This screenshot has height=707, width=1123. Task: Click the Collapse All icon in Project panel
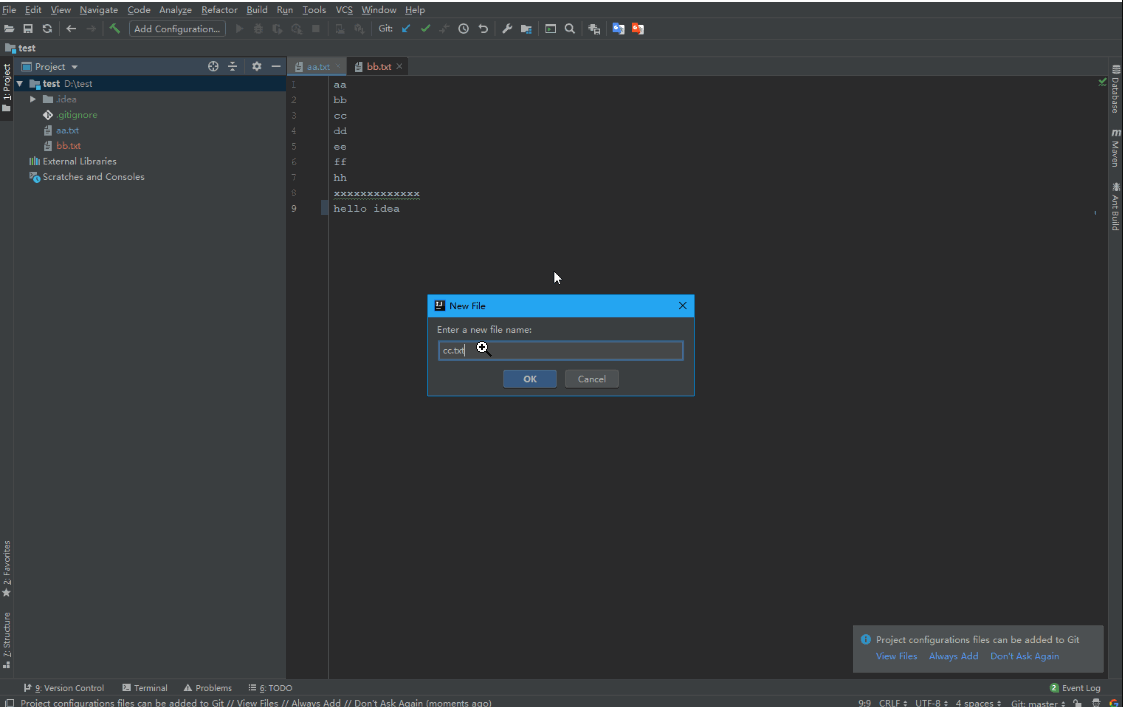tap(232, 66)
